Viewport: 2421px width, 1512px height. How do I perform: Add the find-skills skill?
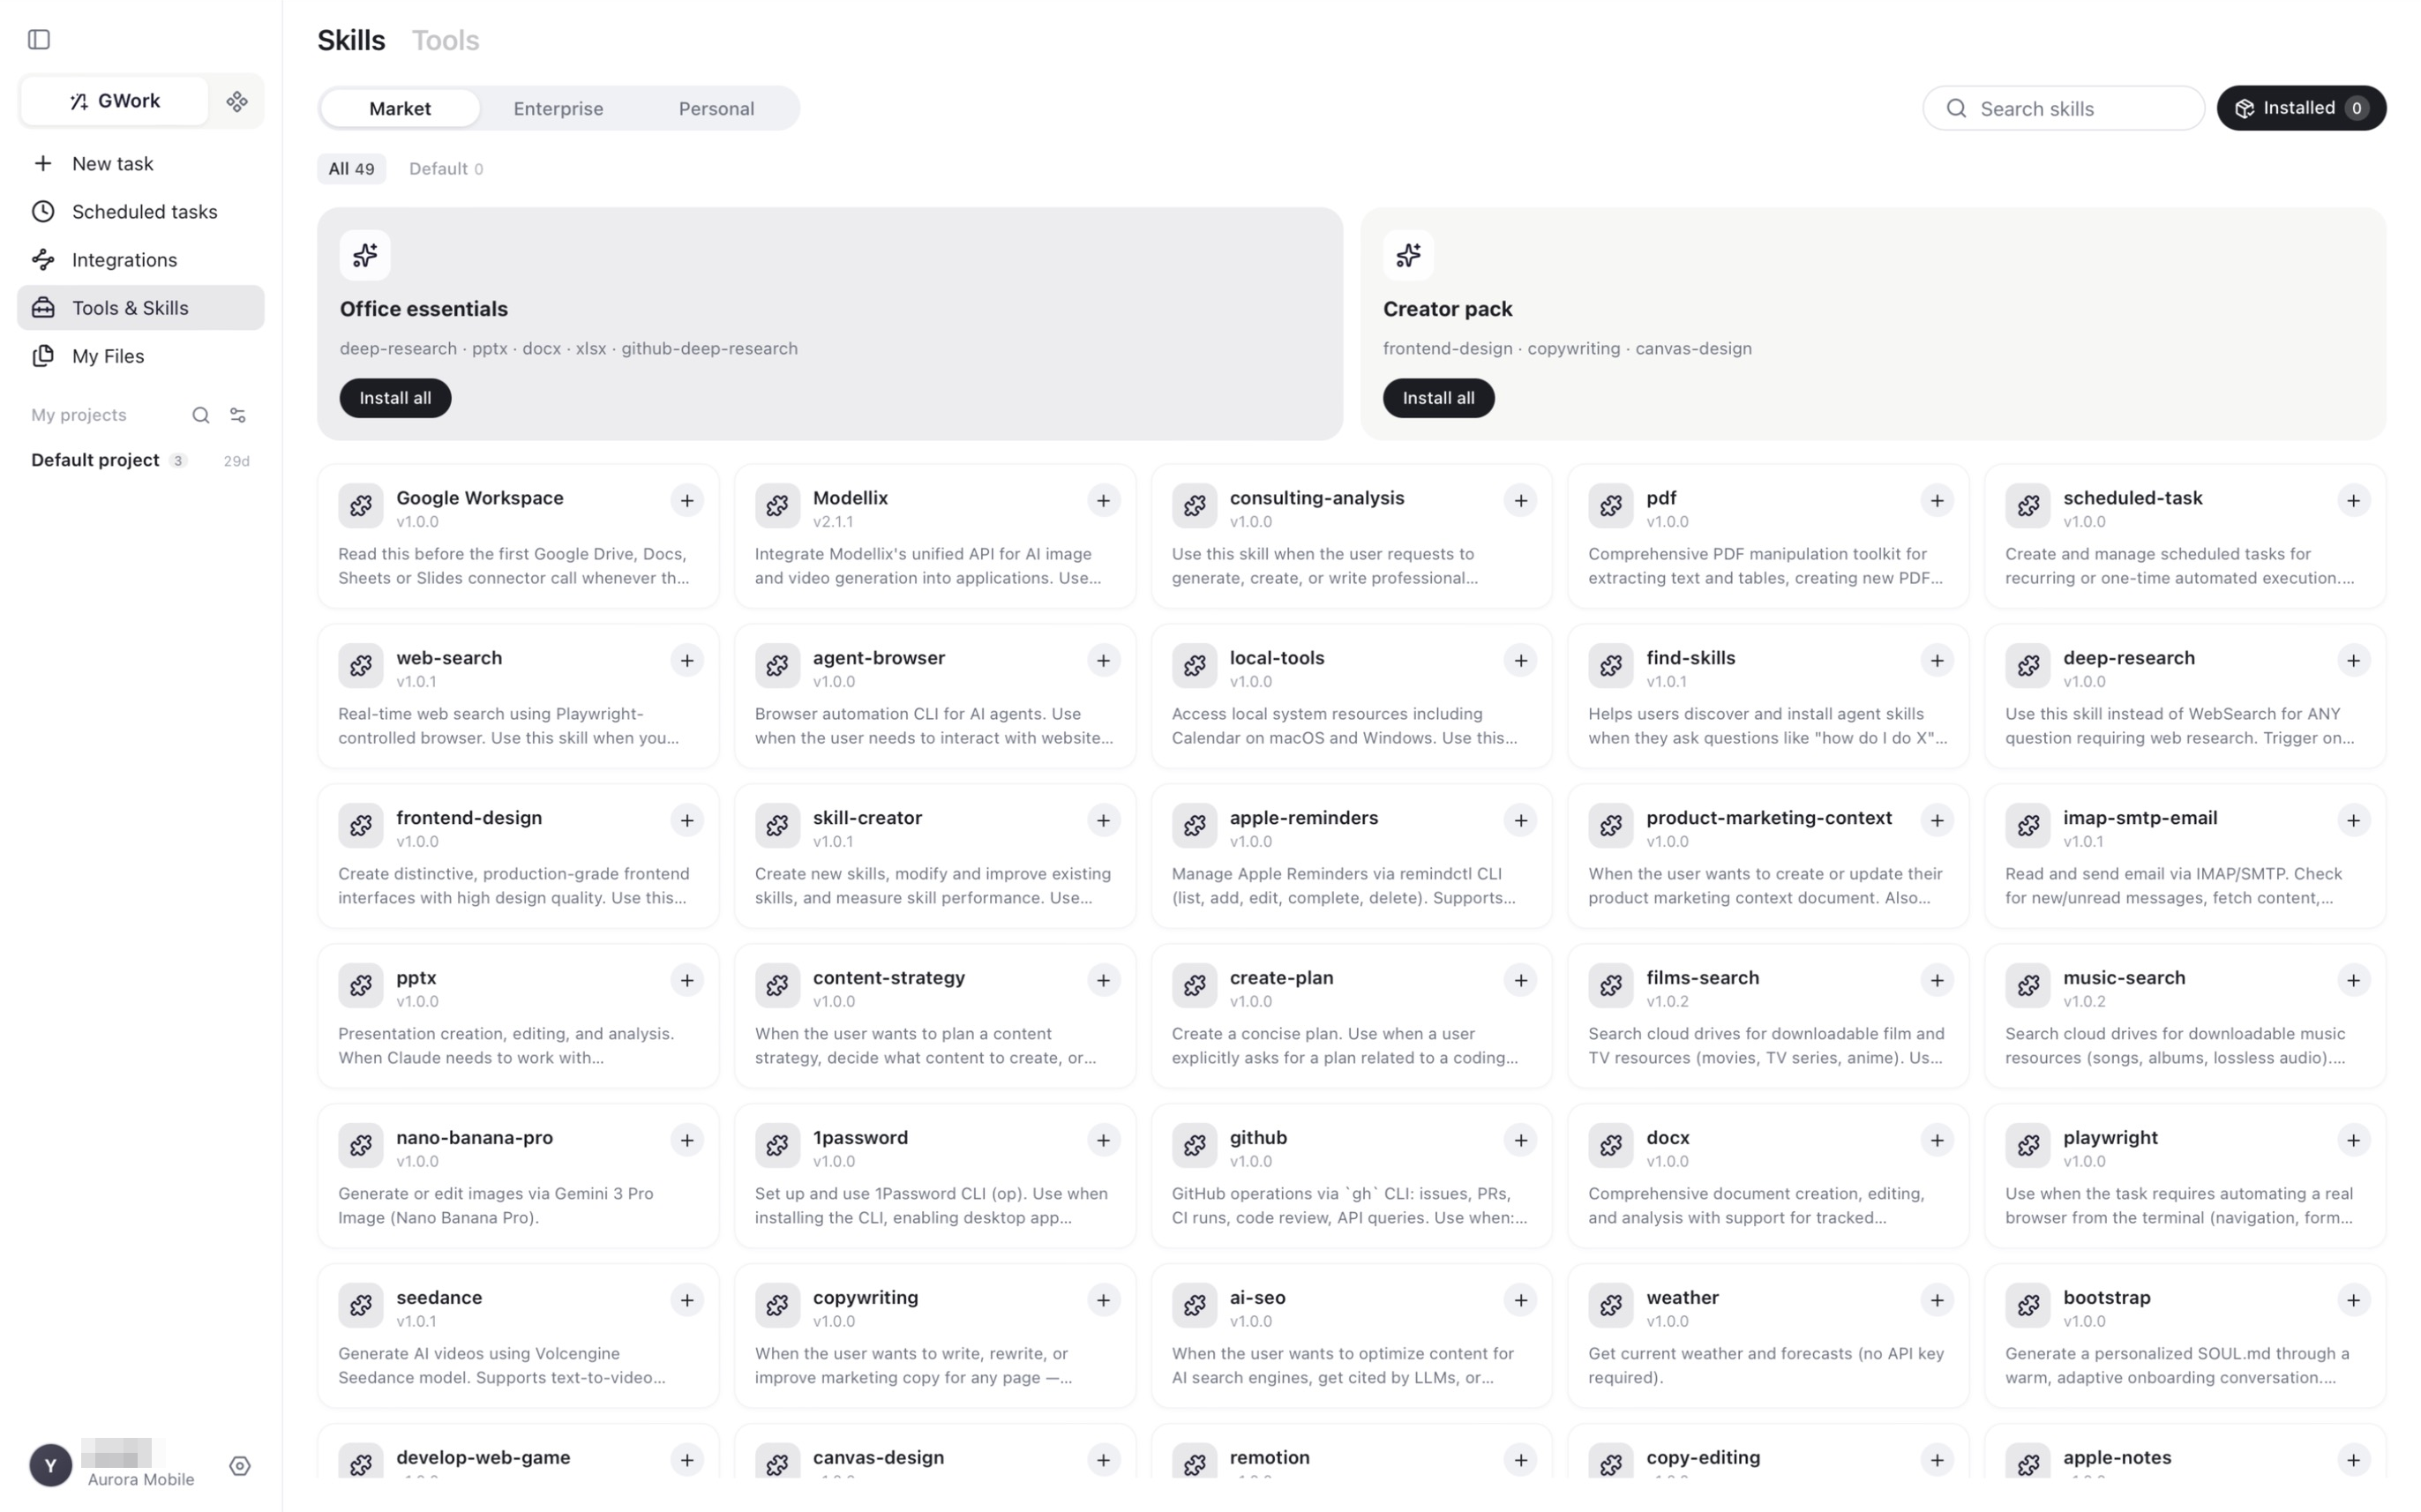tap(1937, 660)
